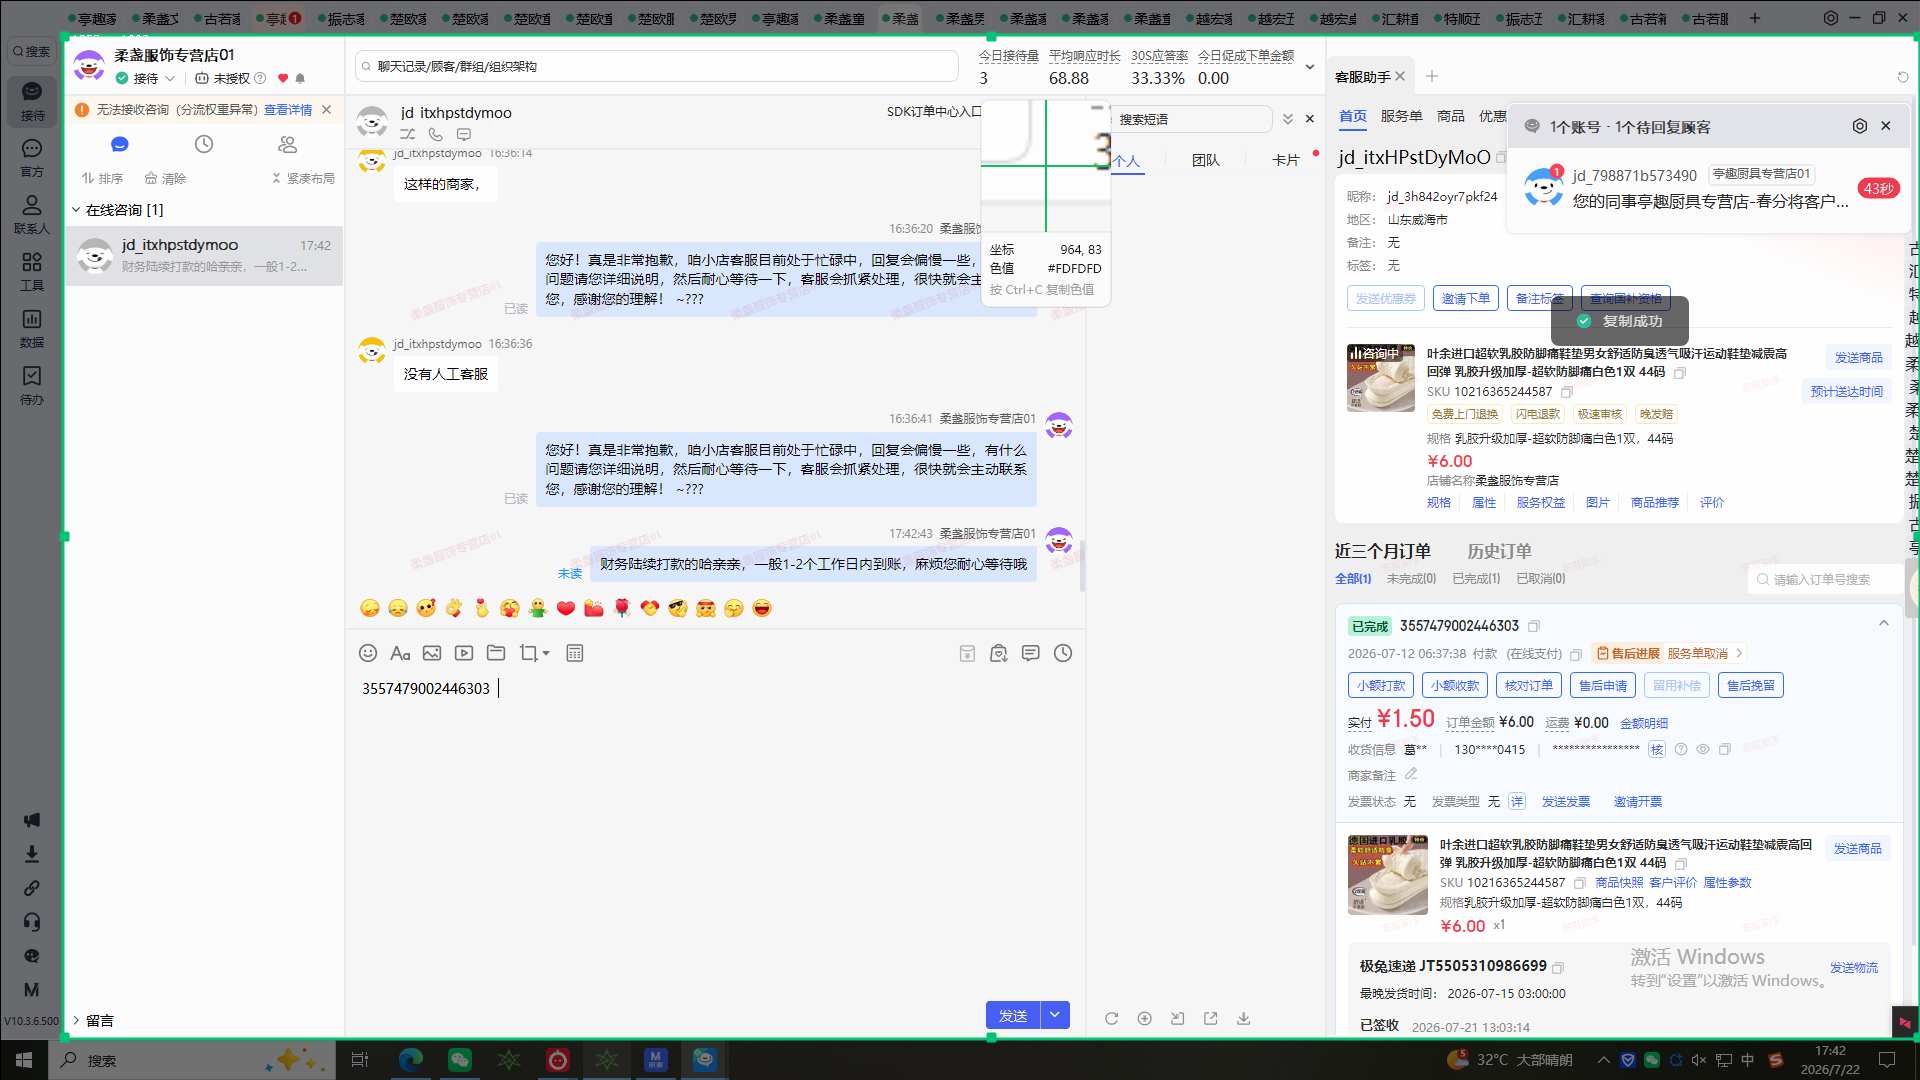This screenshot has width=1920, height=1080.
Task: Open quick replies with the speech bubble icon
Action: 1031,653
